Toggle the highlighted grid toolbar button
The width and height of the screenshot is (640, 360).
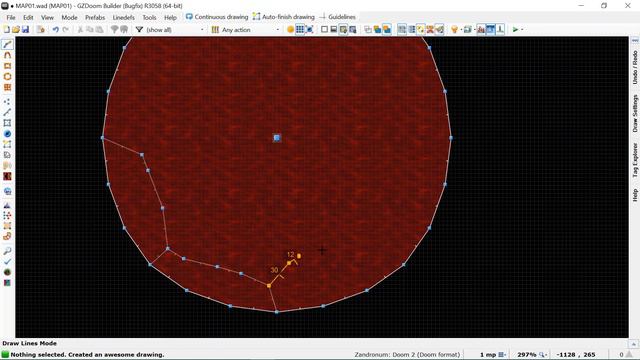300,29
